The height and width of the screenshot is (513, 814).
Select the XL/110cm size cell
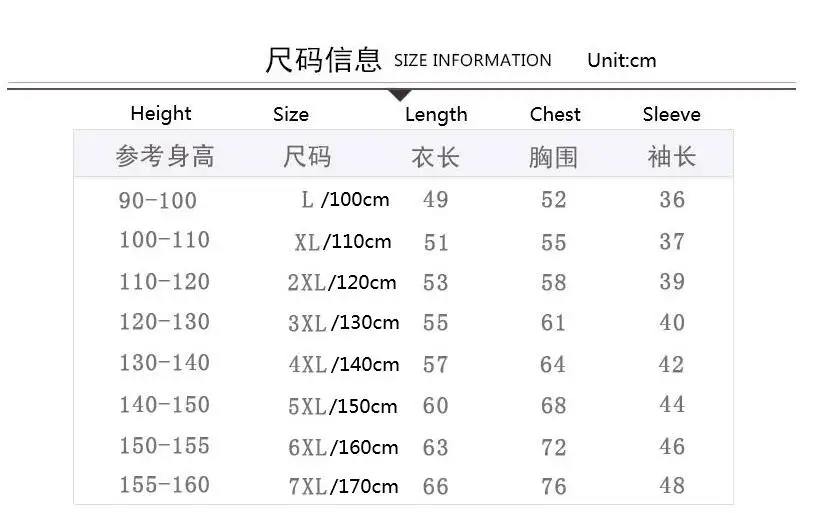(x=343, y=242)
